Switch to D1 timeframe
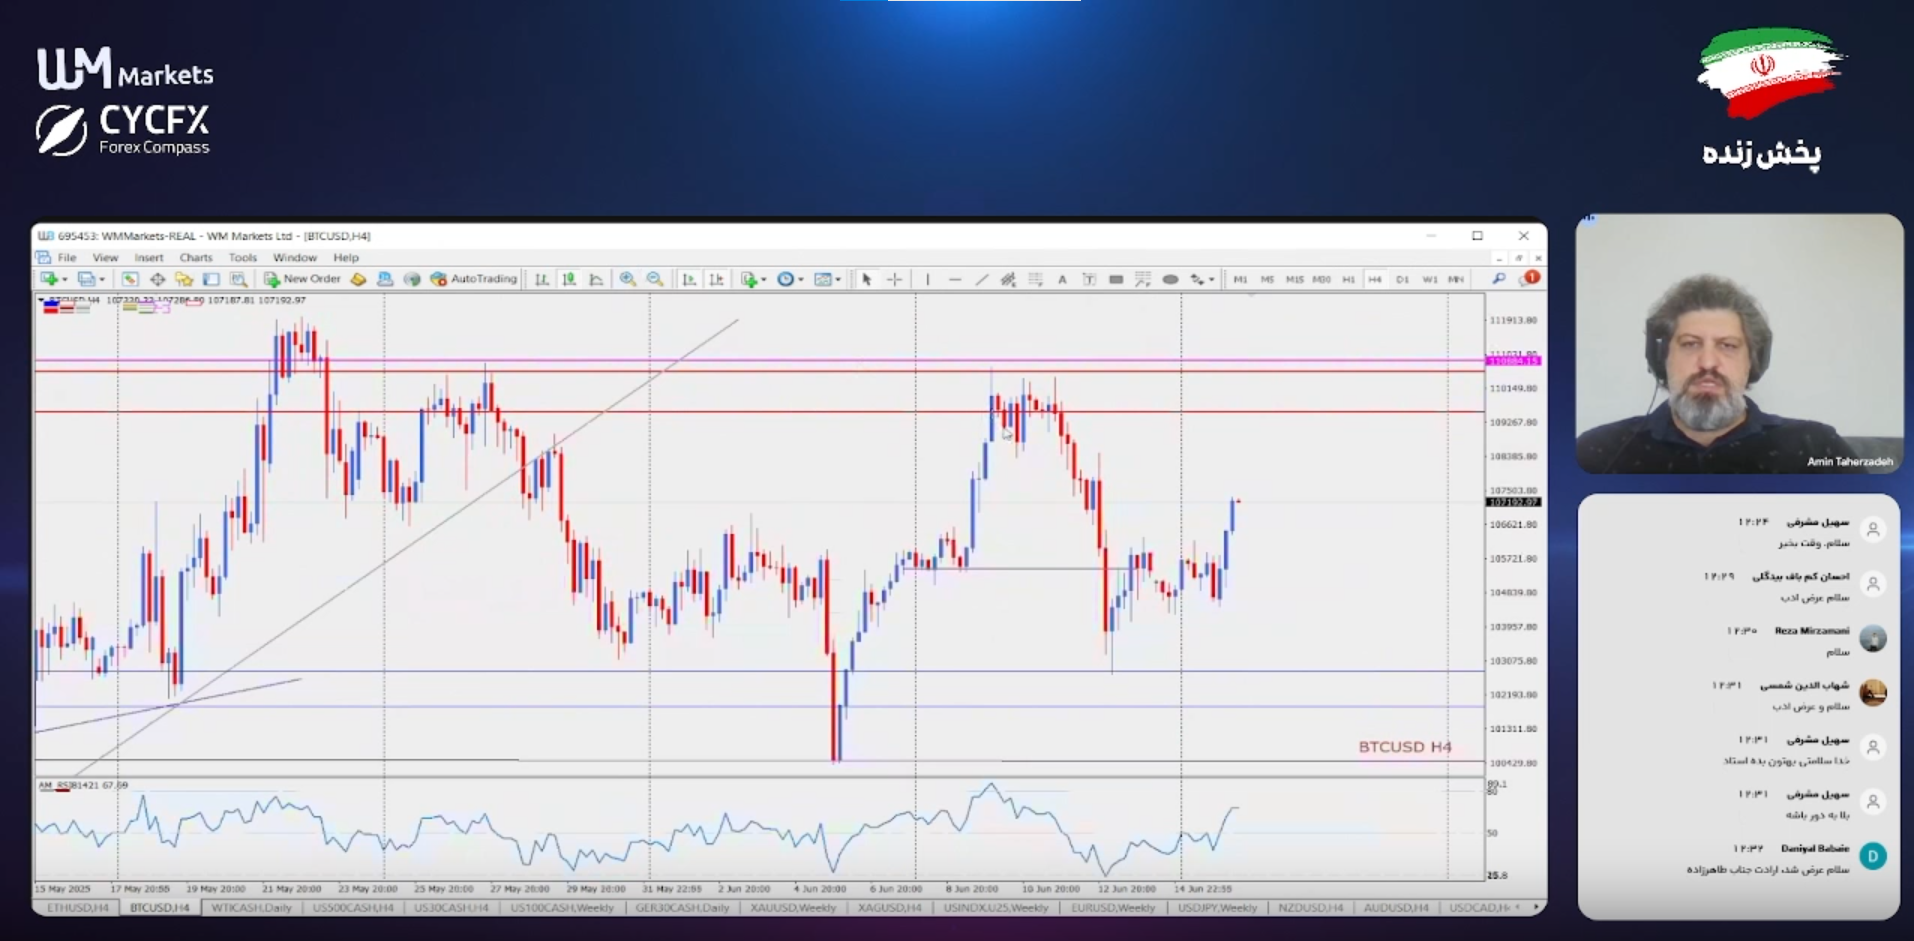Viewport: 1914px width, 941px height. 1402,280
